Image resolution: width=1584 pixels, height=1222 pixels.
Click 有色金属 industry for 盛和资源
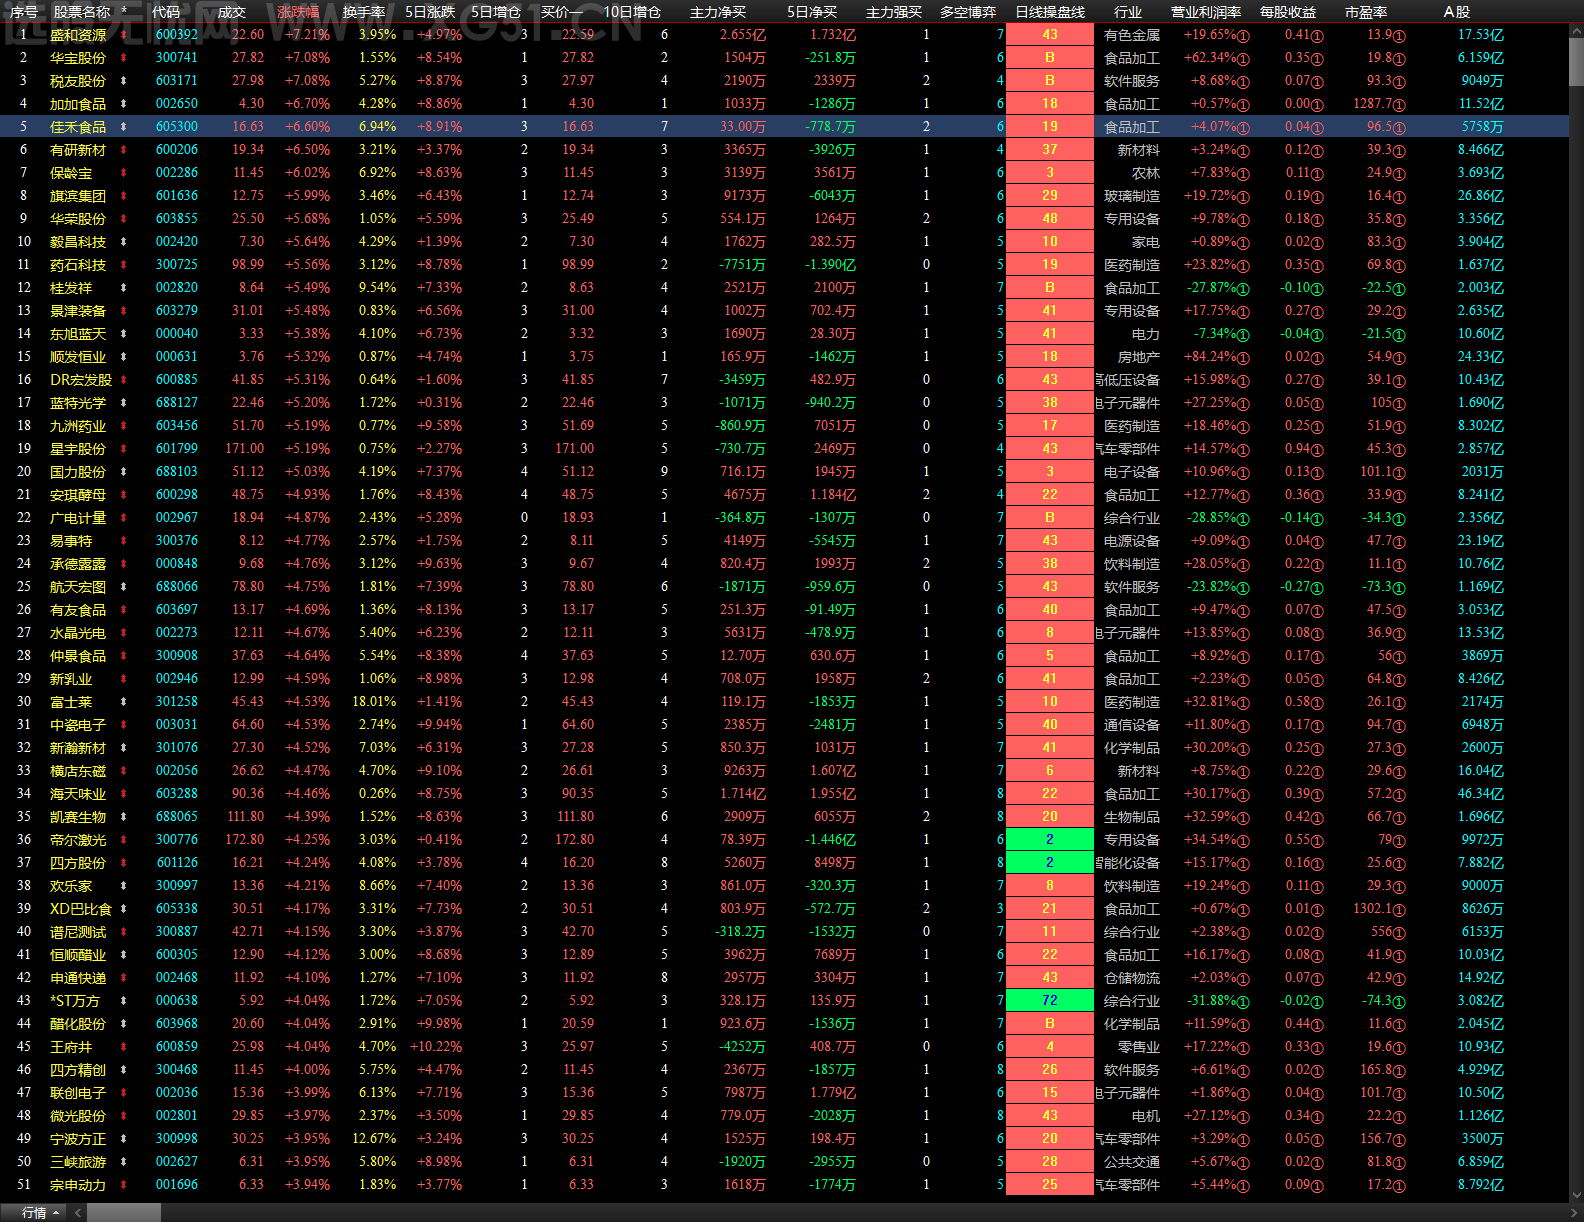[x=1132, y=35]
